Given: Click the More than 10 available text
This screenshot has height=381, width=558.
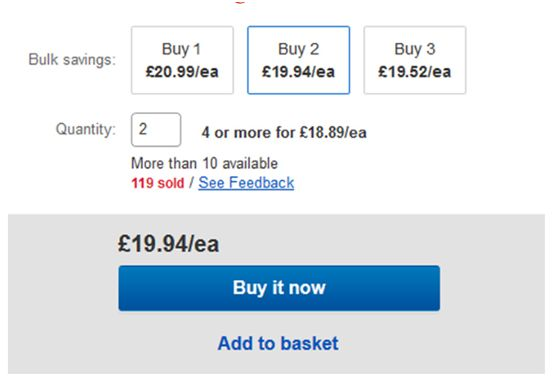Looking at the screenshot, I should tap(205, 164).
